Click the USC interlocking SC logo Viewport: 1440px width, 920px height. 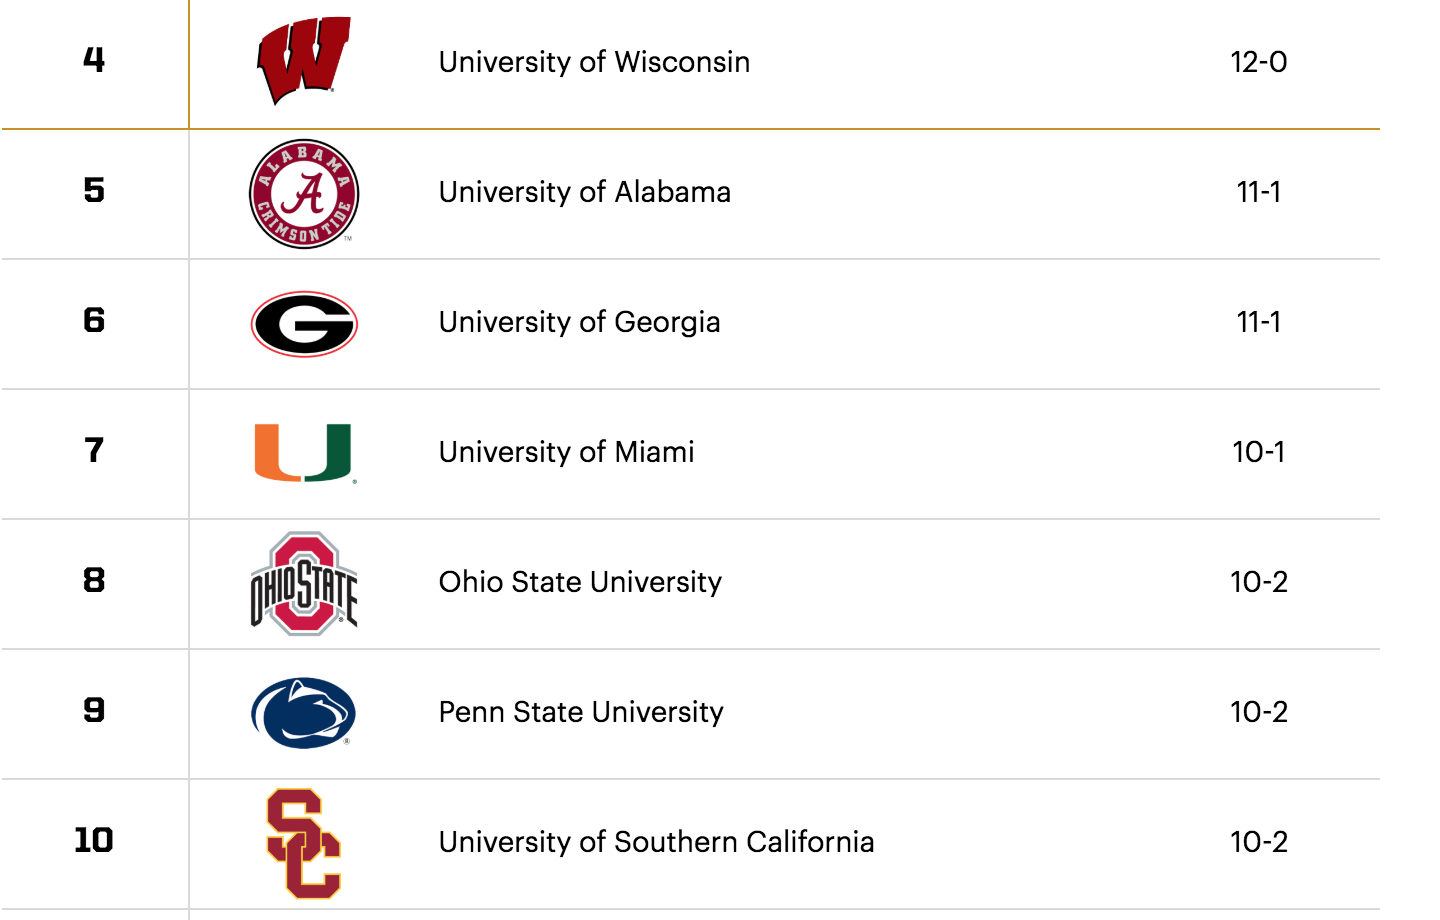click(x=304, y=843)
